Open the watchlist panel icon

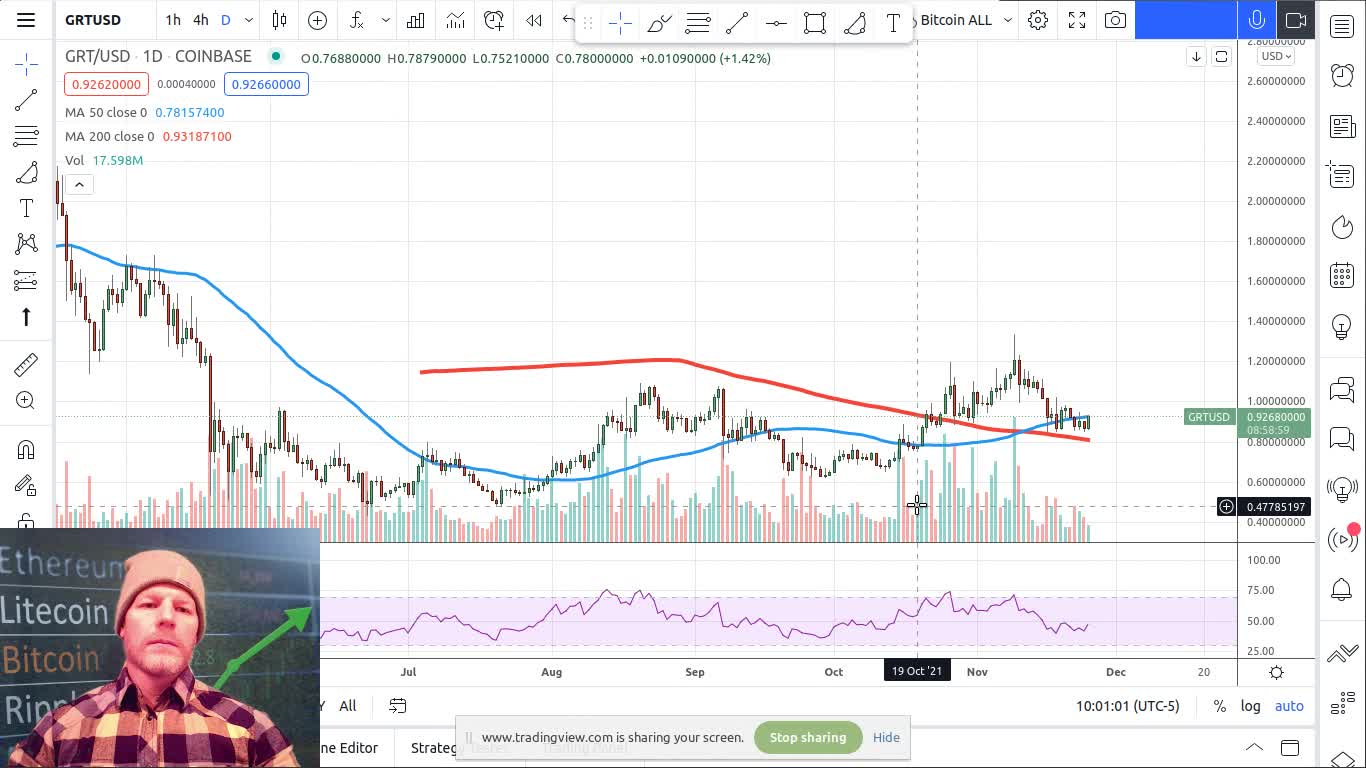tap(1342, 26)
